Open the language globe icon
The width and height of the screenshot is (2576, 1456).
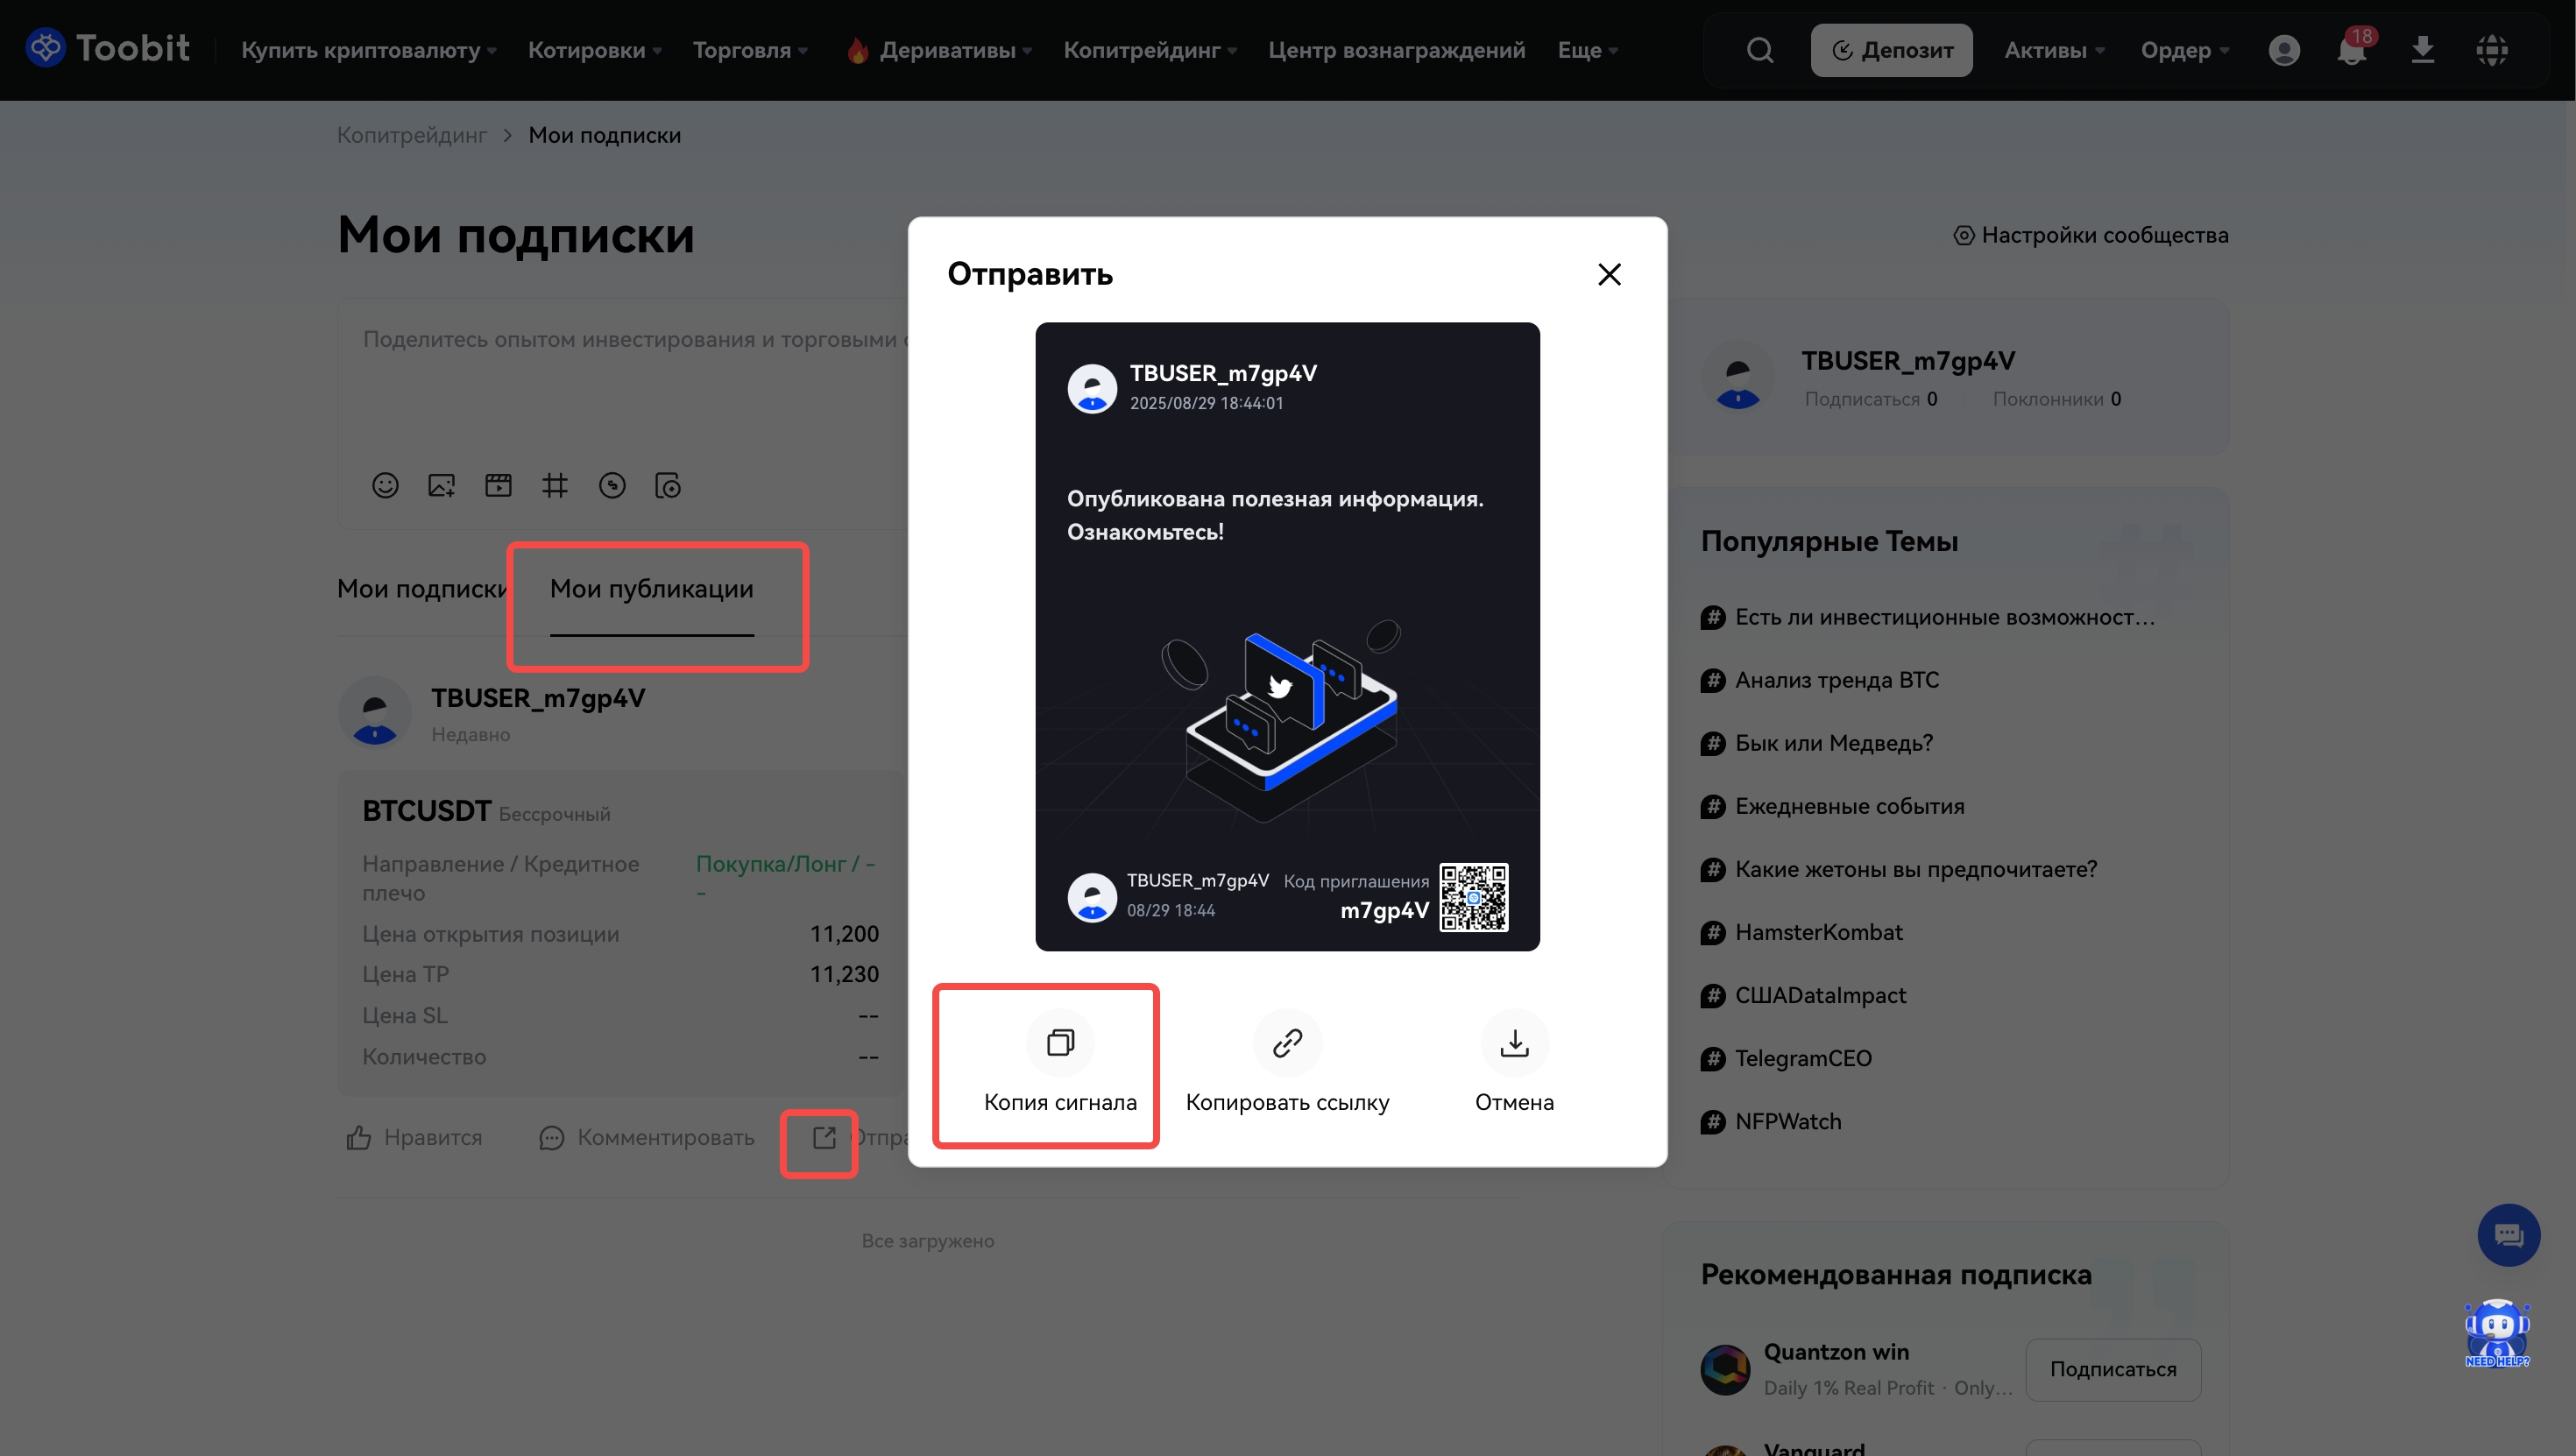pos(2491,50)
